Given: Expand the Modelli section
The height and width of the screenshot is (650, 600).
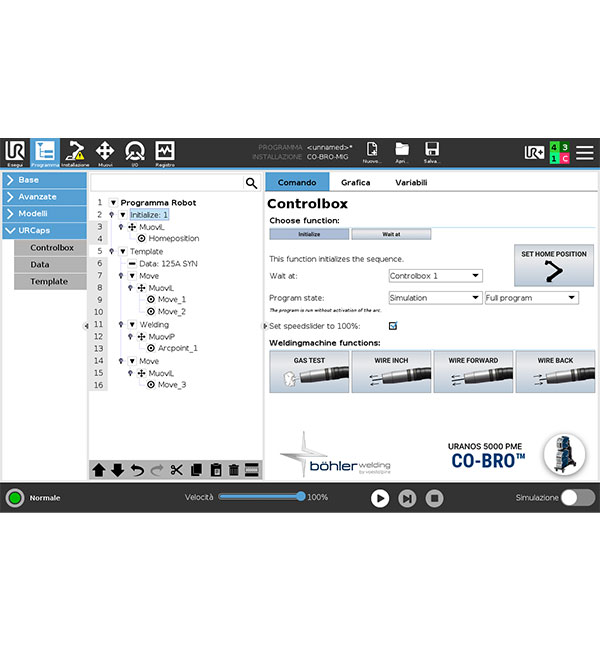Looking at the screenshot, I should pyautogui.click(x=44, y=213).
